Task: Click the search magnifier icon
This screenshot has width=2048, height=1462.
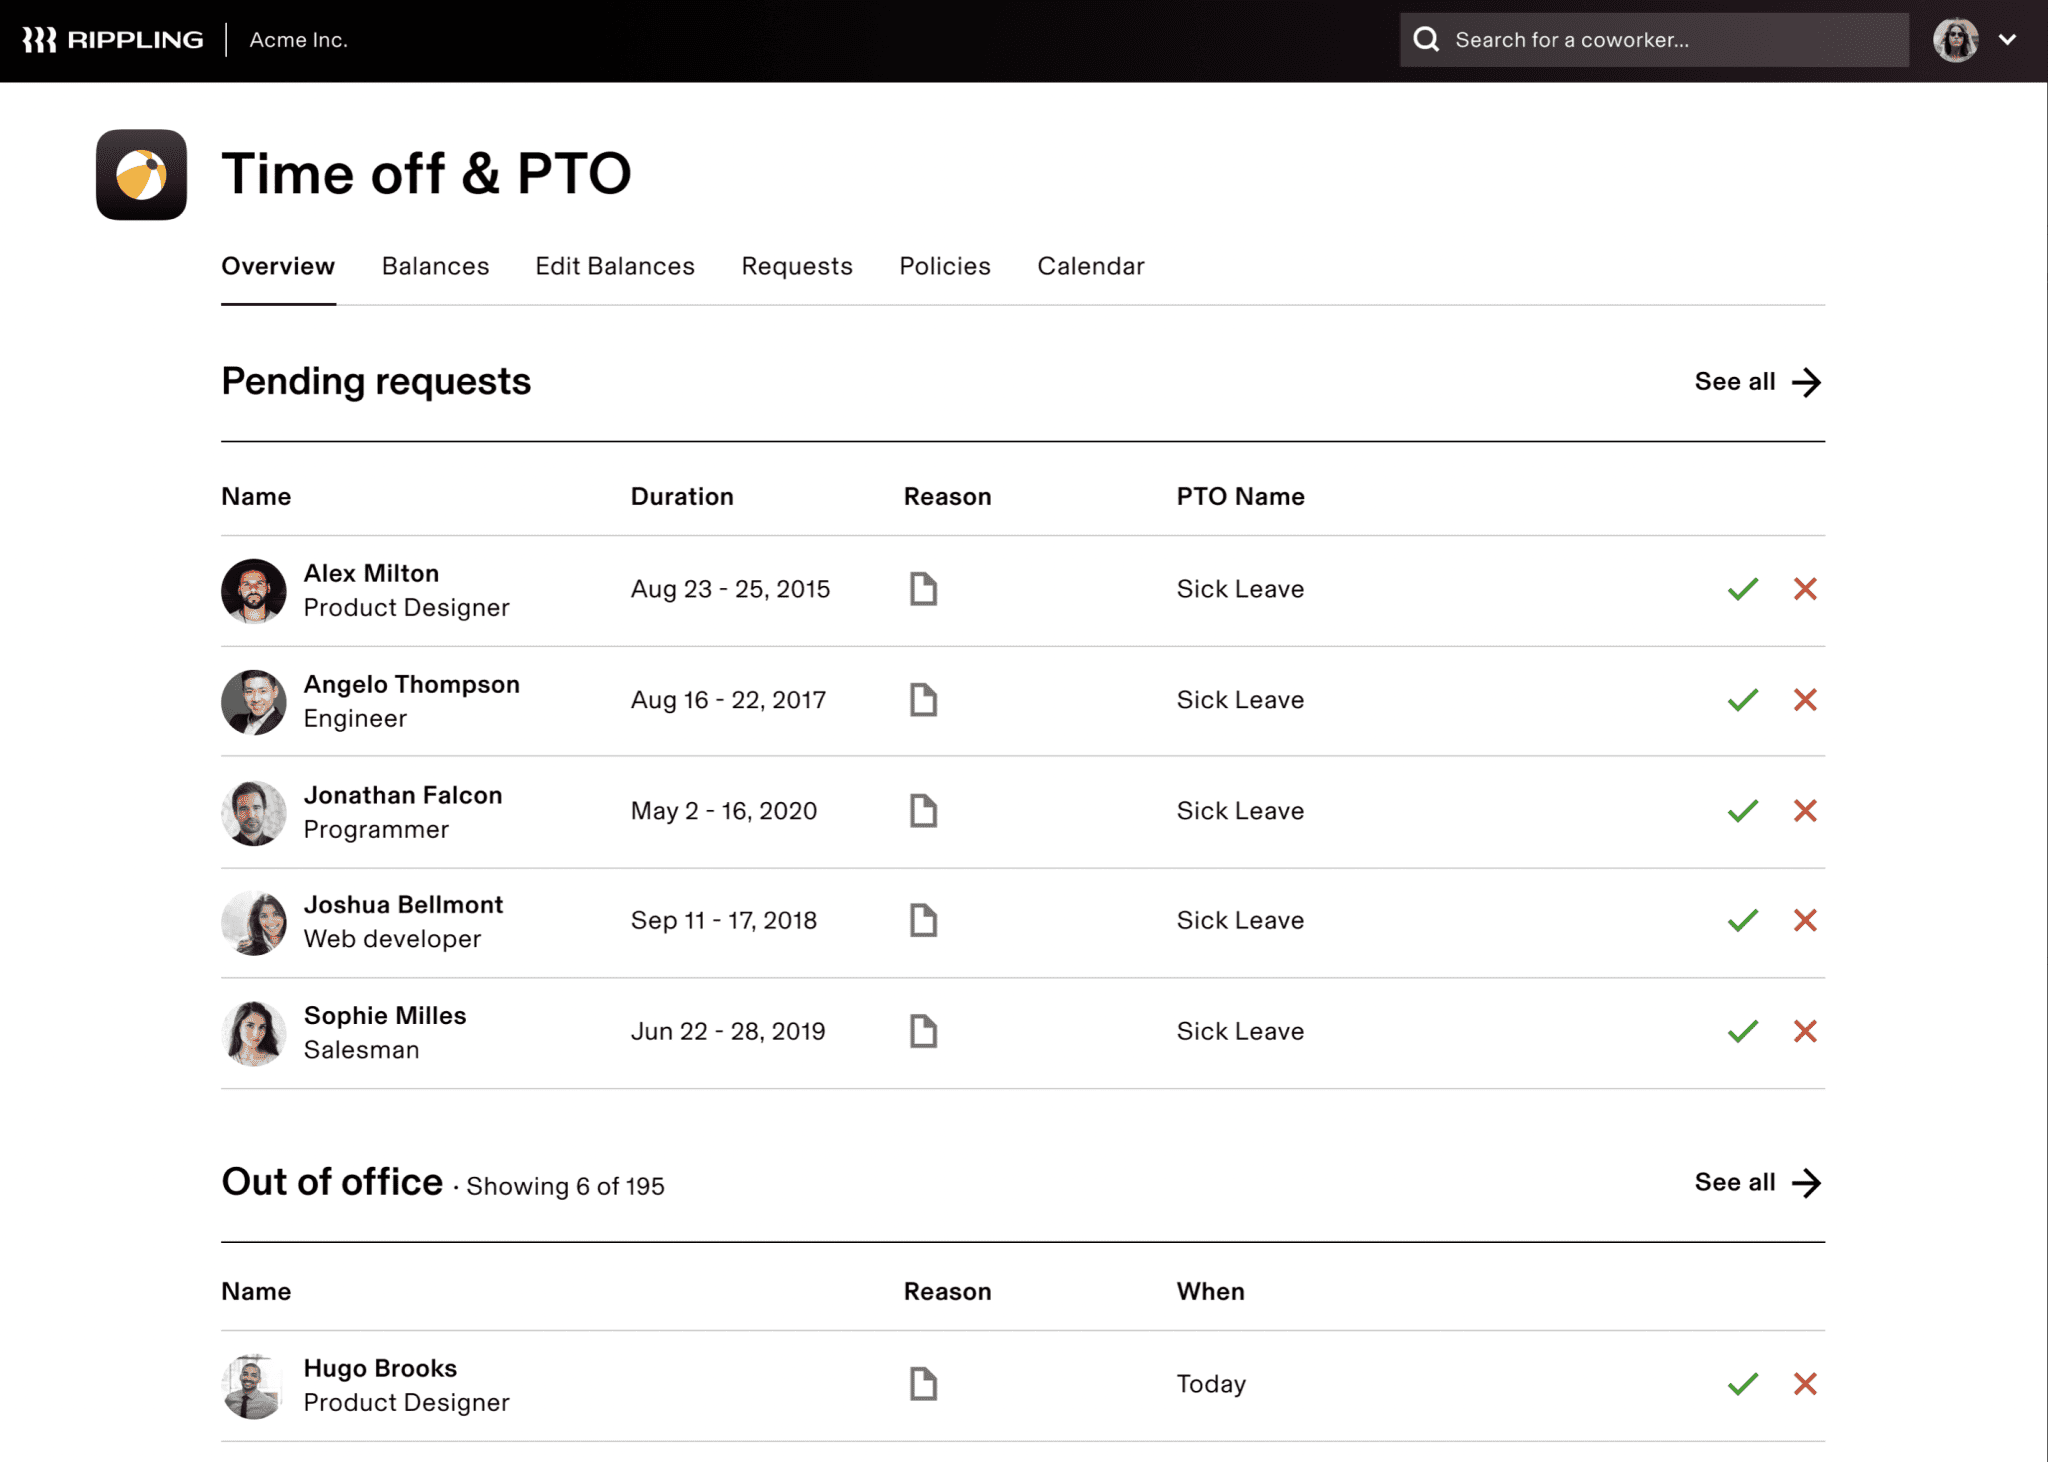Action: click(1424, 39)
